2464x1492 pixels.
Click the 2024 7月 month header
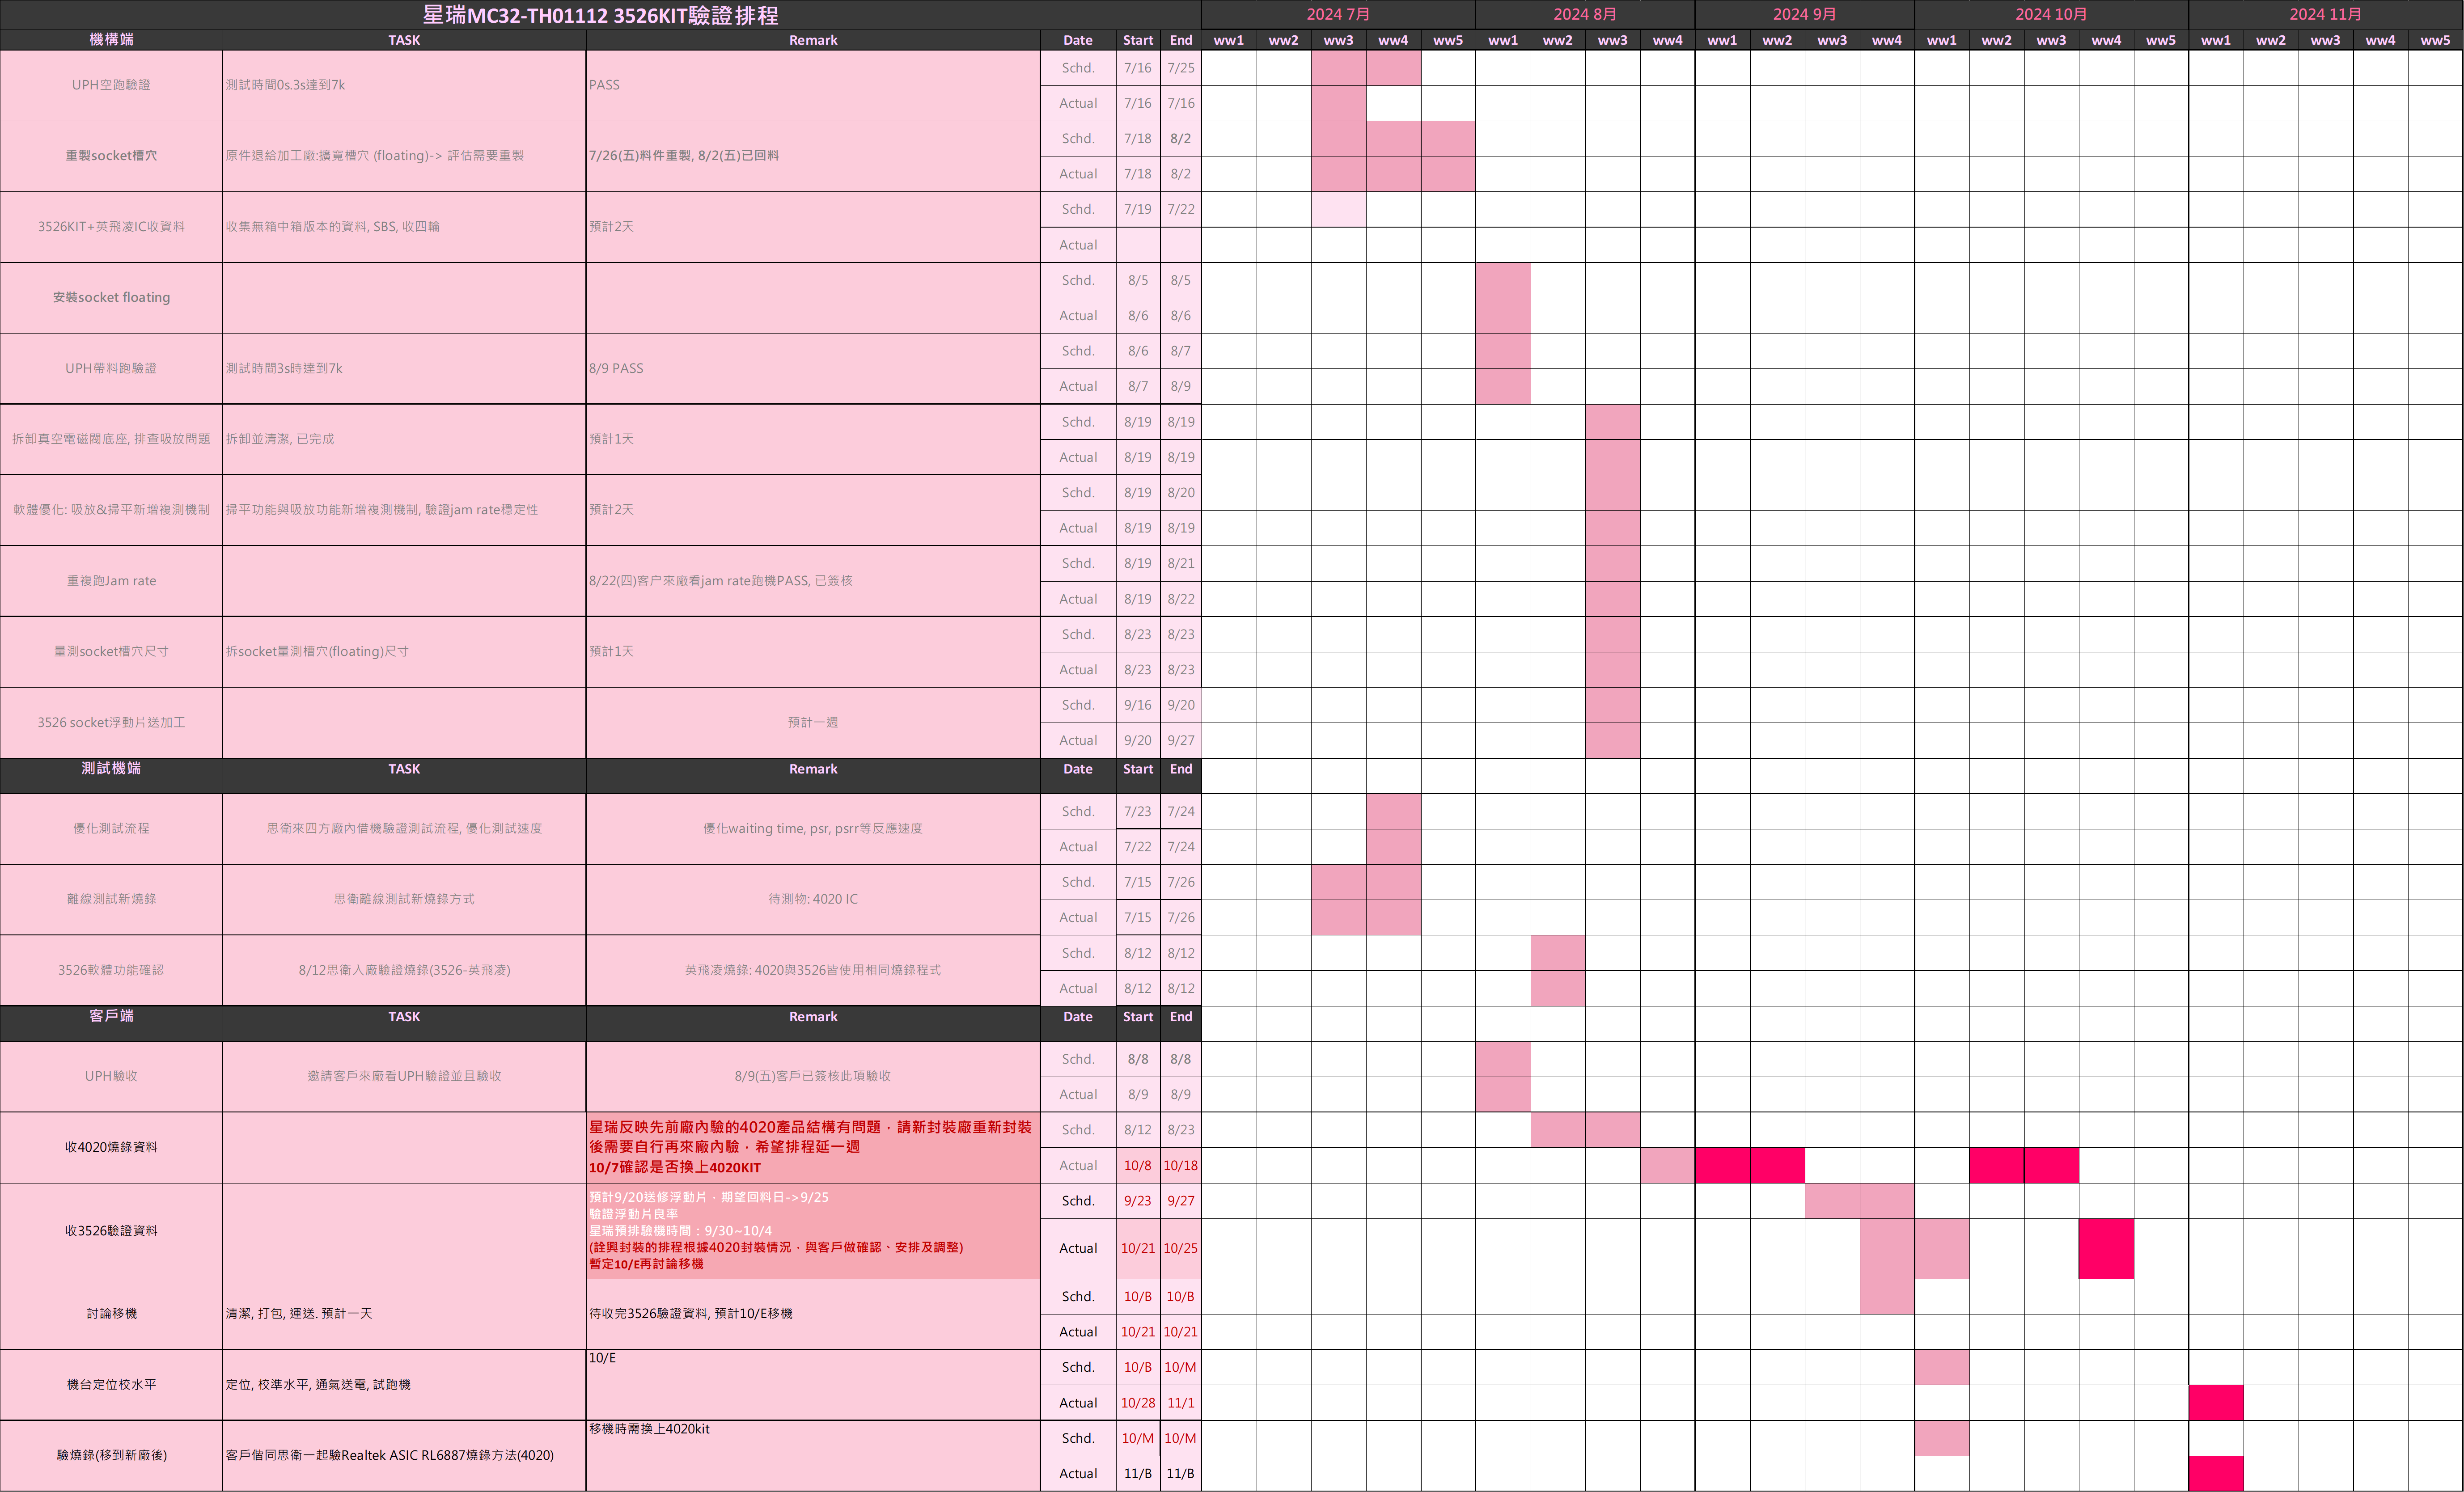pyautogui.click(x=1338, y=15)
